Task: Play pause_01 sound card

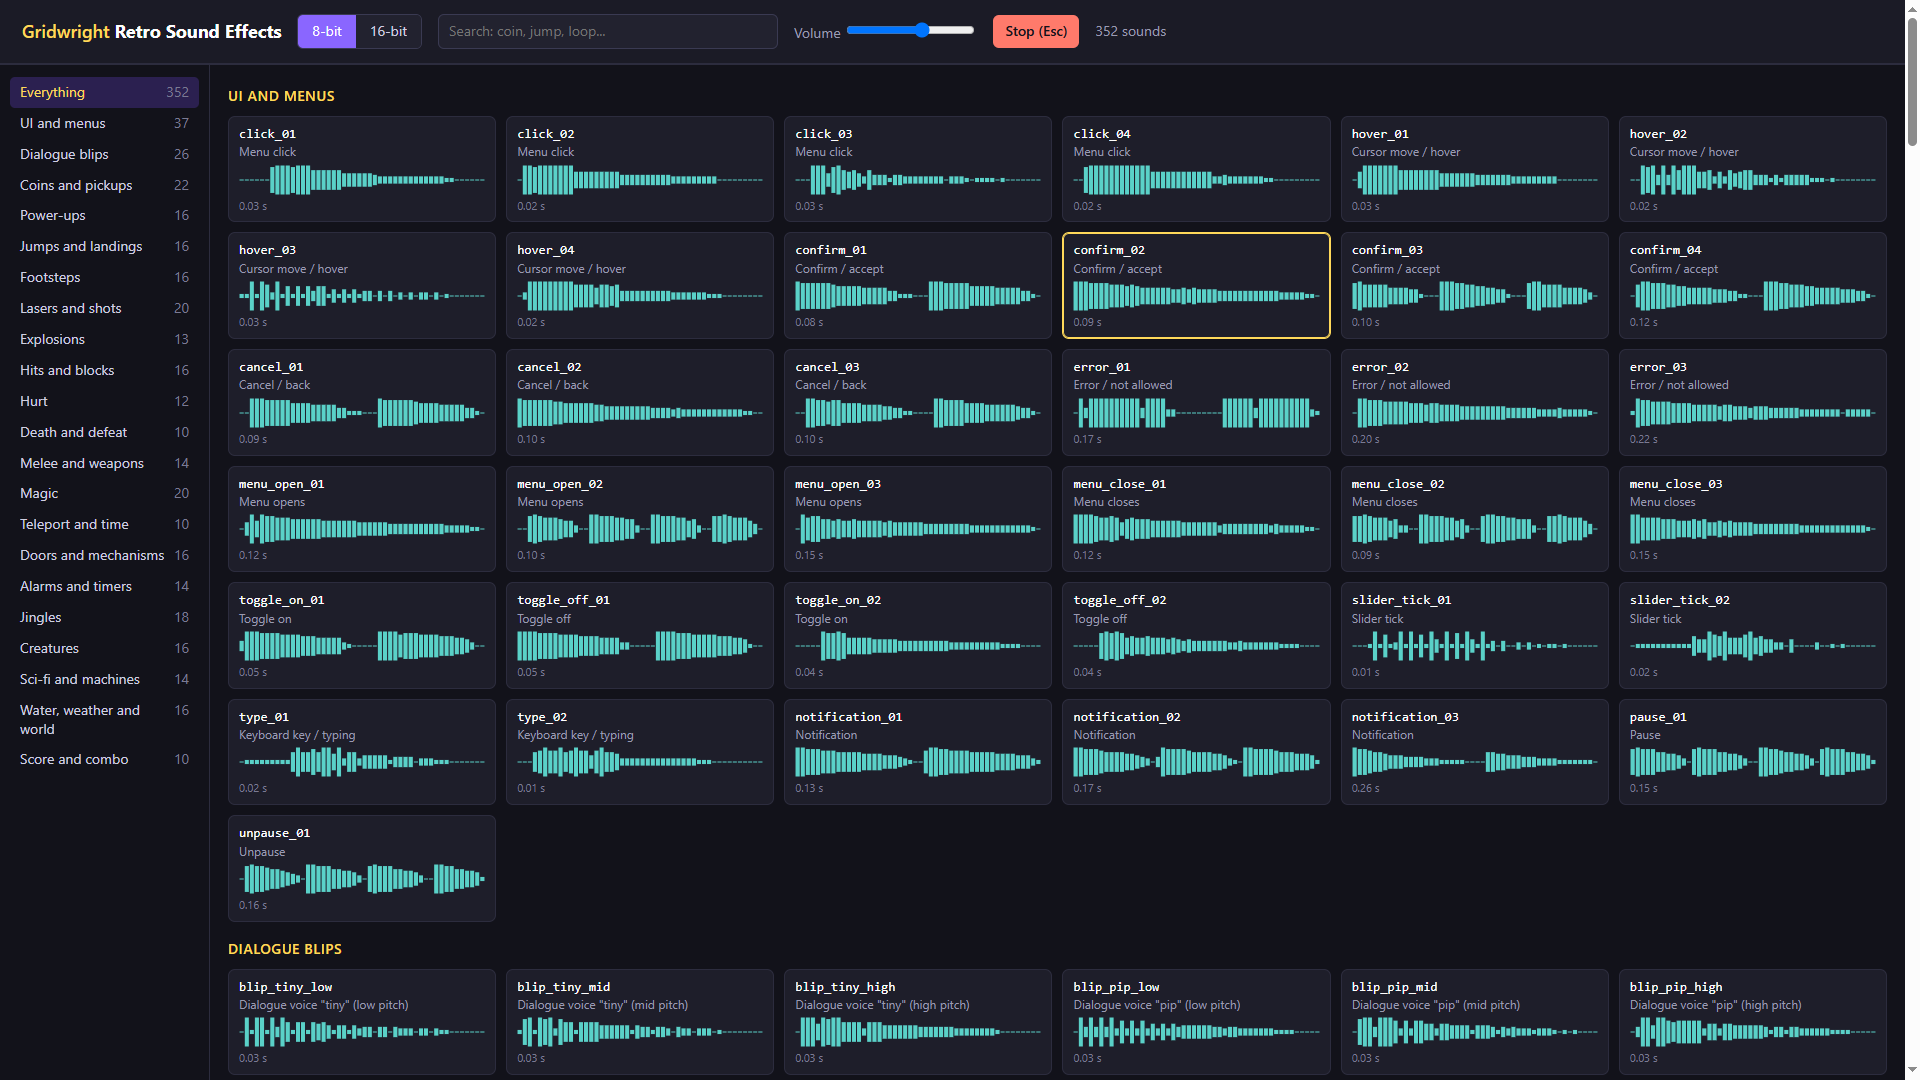Action: click(x=1752, y=752)
